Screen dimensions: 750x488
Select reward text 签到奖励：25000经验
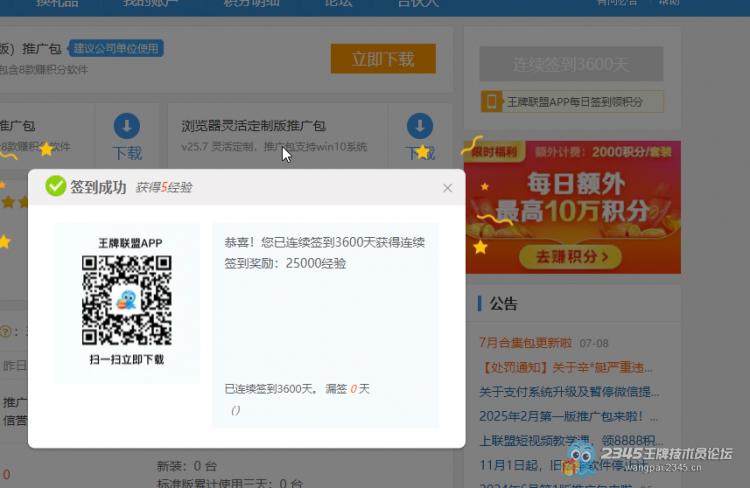(x=285, y=264)
